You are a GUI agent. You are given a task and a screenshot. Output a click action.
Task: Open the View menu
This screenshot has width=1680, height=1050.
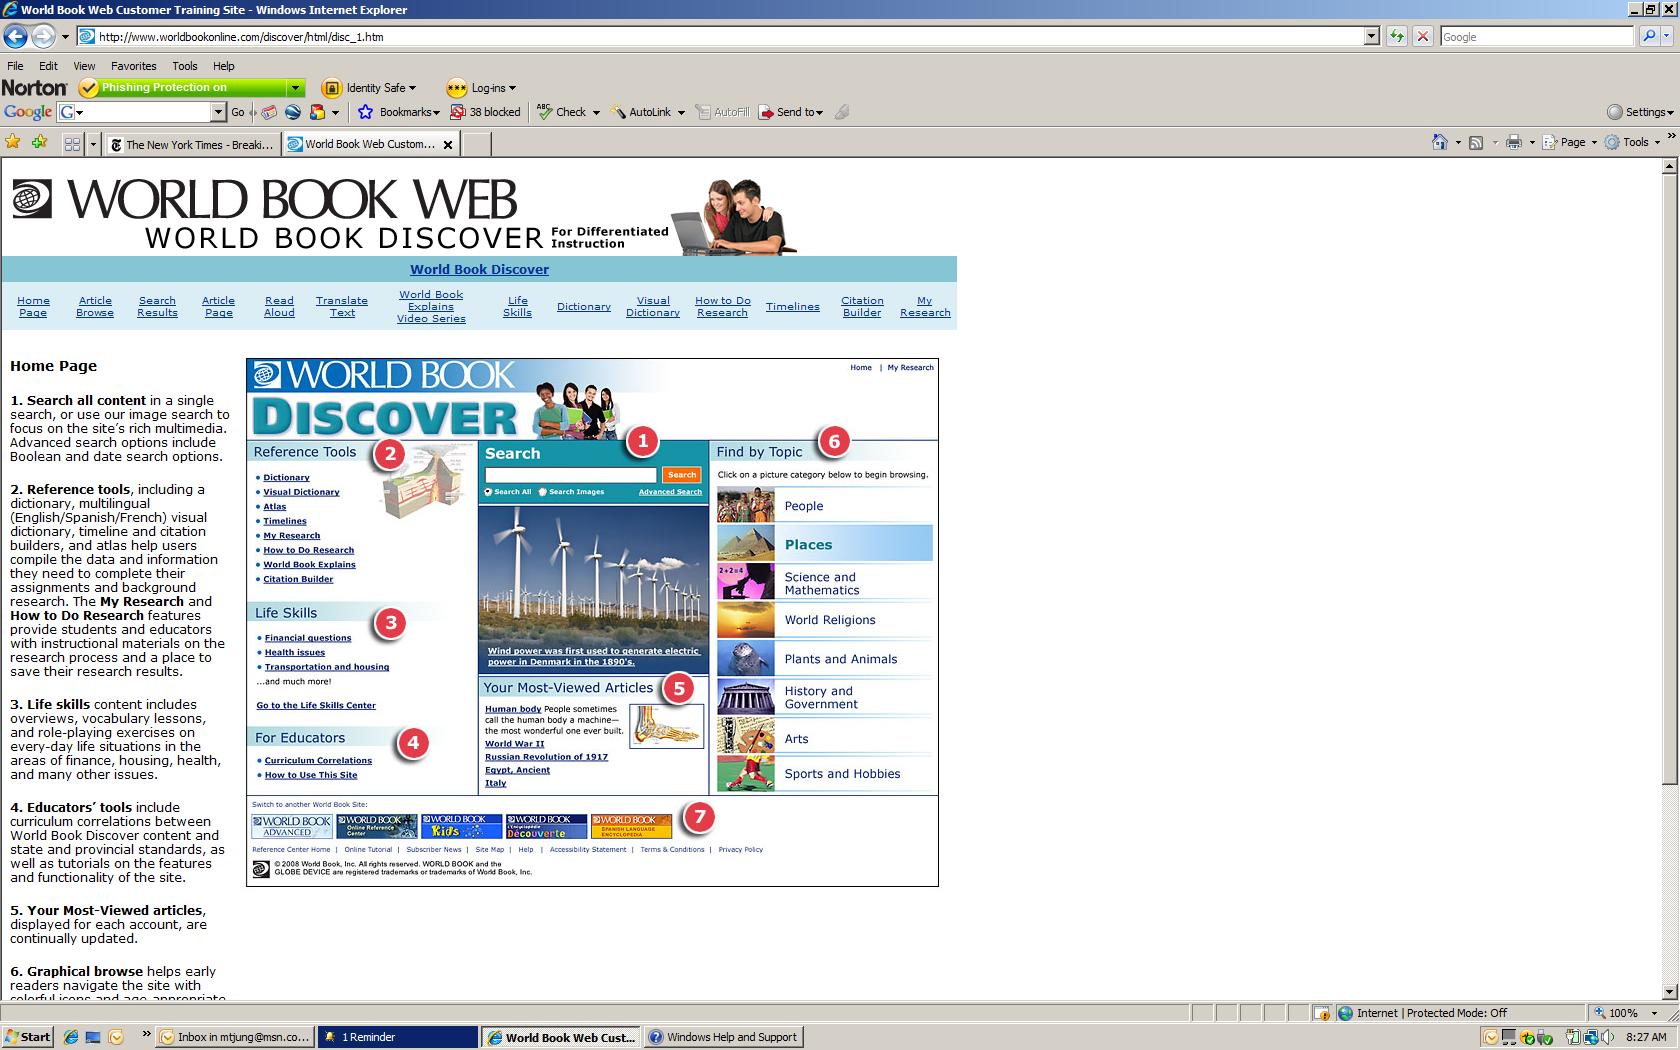(x=84, y=66)
